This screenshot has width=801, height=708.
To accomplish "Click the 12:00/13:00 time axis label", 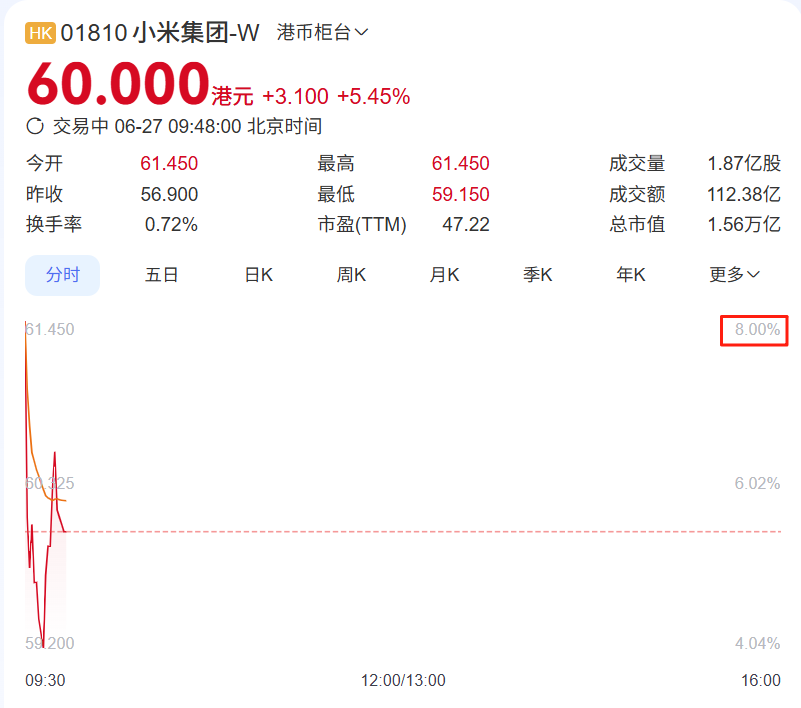I will (x=403, y=680).
